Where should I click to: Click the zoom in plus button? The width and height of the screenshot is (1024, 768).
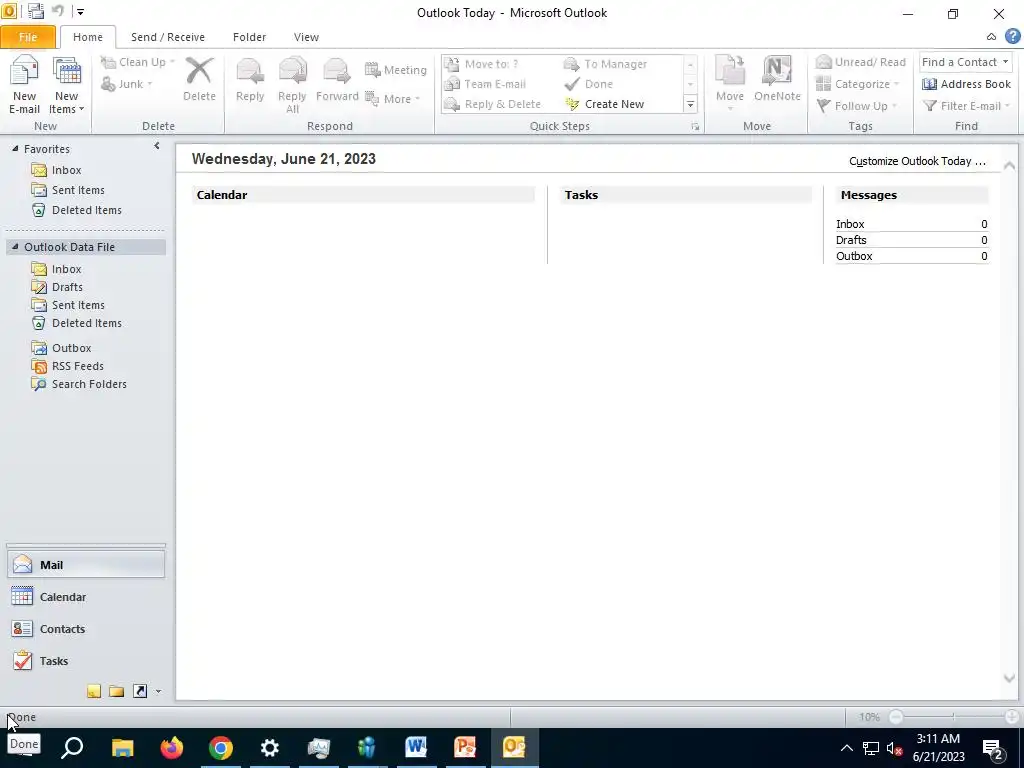tap(1012, 717)
